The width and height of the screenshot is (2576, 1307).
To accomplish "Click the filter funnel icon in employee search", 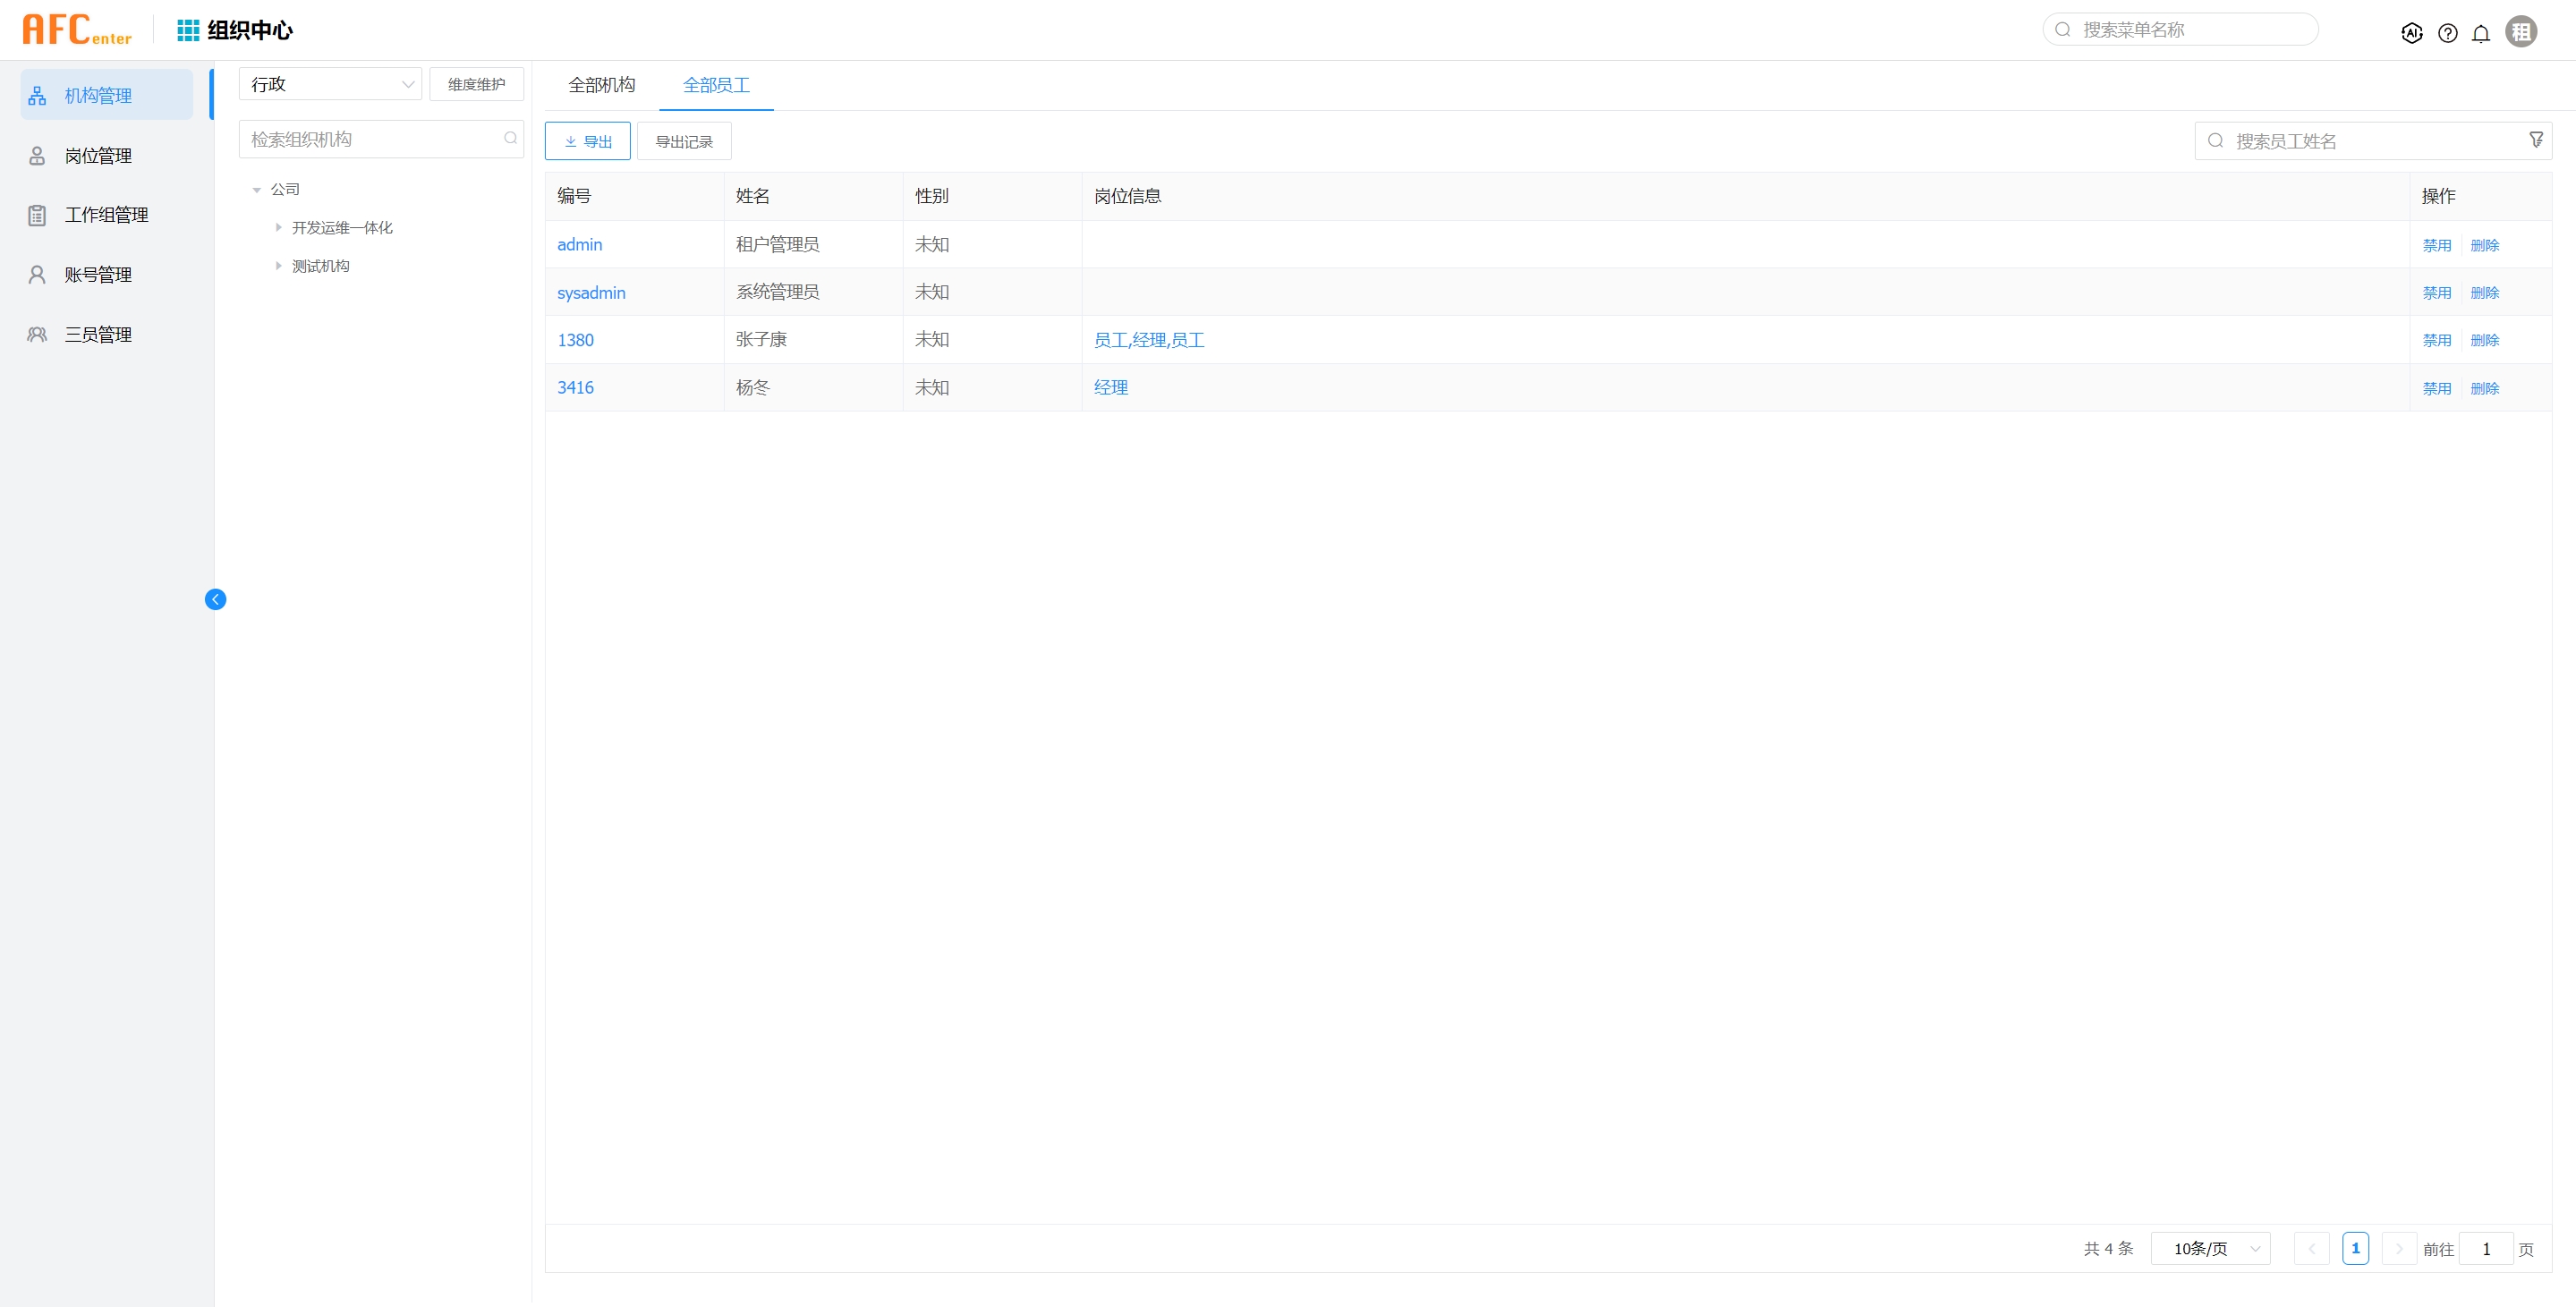I will (x=2536, y=140).
